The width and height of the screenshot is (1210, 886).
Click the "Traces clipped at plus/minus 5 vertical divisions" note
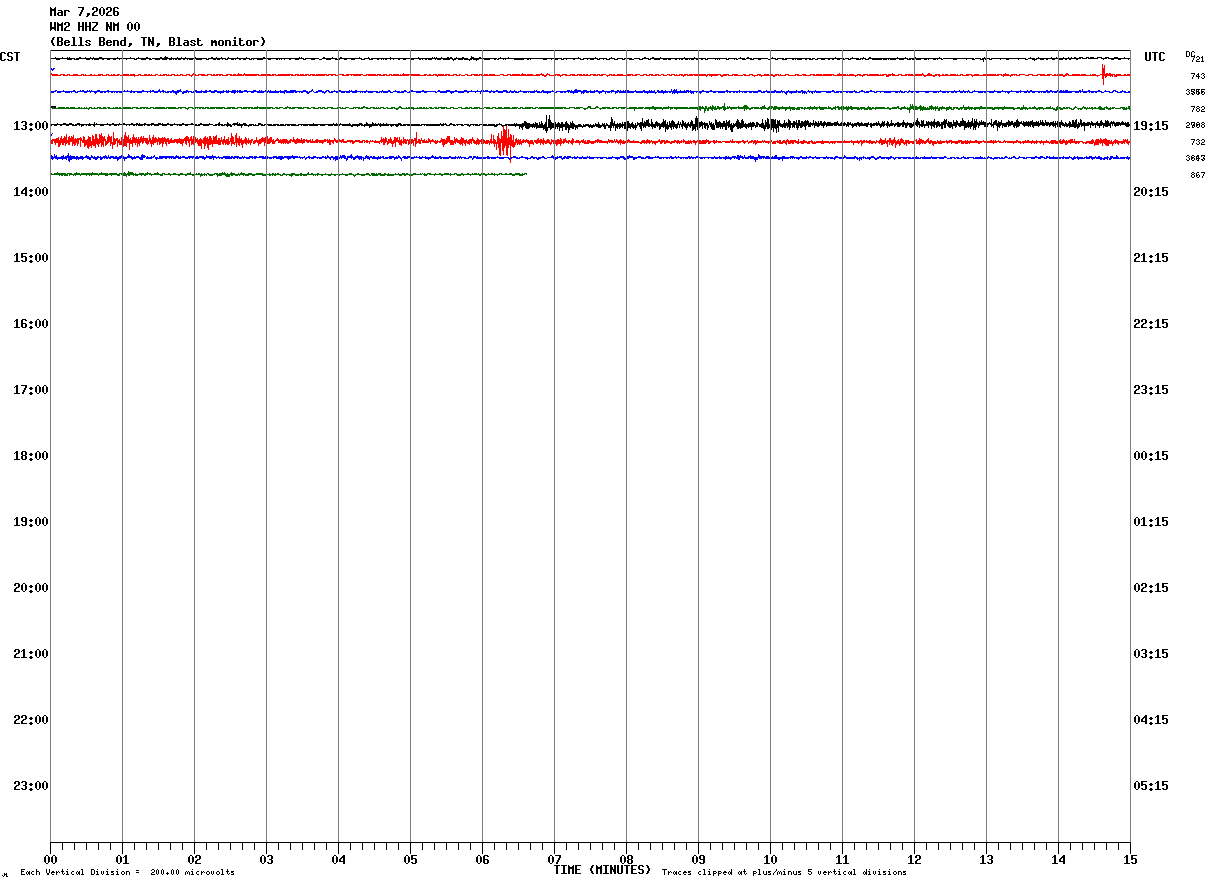pyautogui.click(x=785, y=873)
